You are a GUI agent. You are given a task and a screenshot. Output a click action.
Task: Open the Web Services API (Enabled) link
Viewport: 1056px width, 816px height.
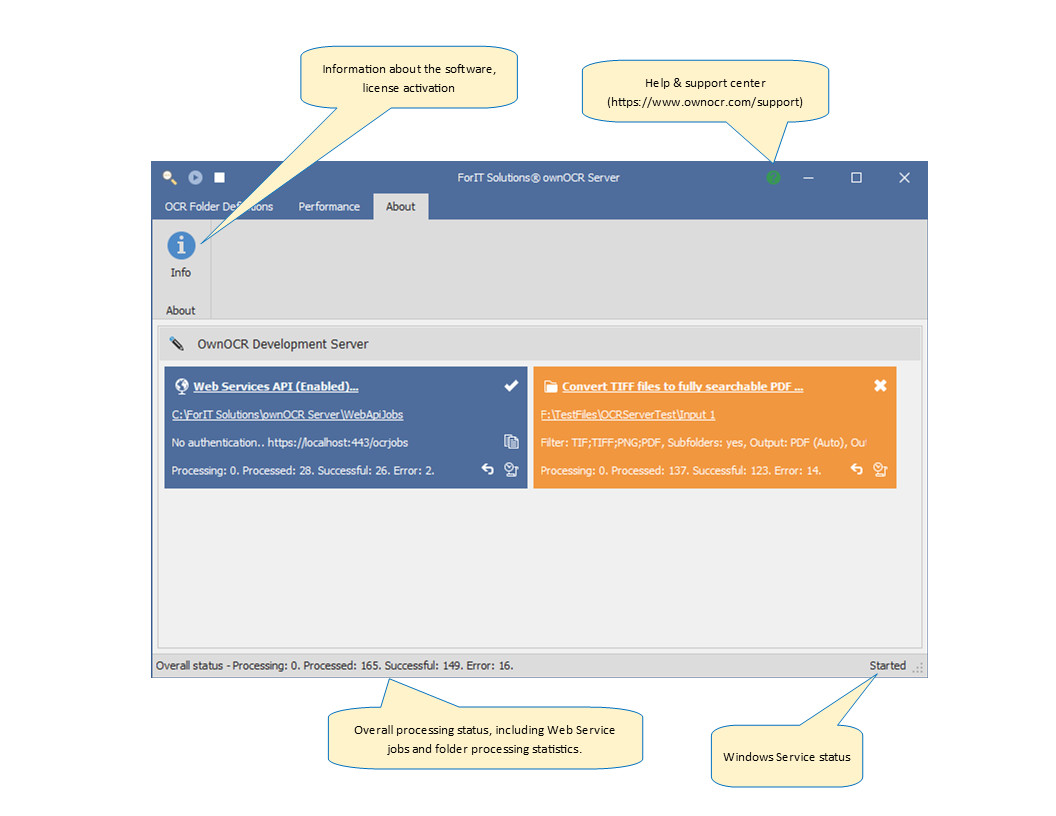point(275,386)
